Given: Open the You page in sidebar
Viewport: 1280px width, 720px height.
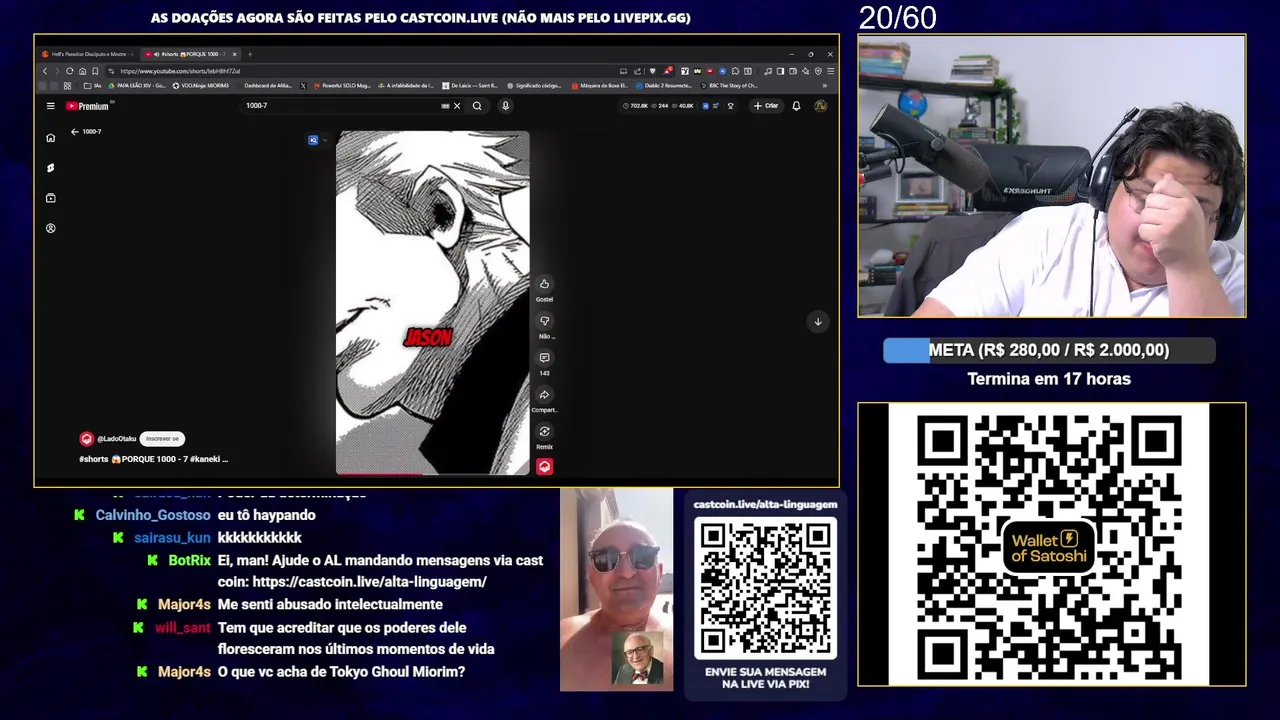Looking at the screenshot, I should coord(50,228).
